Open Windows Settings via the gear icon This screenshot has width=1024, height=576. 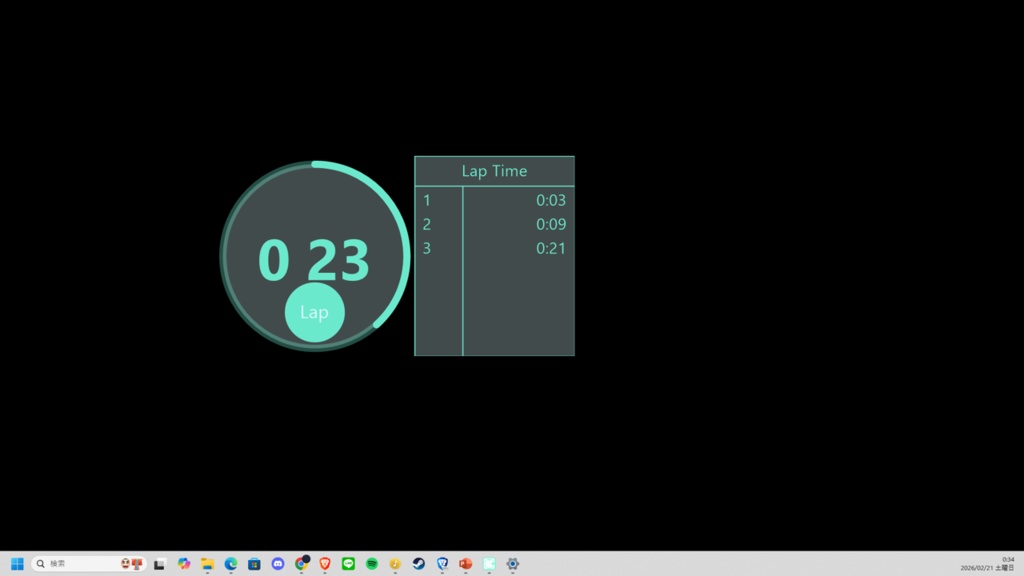[512, 563]
